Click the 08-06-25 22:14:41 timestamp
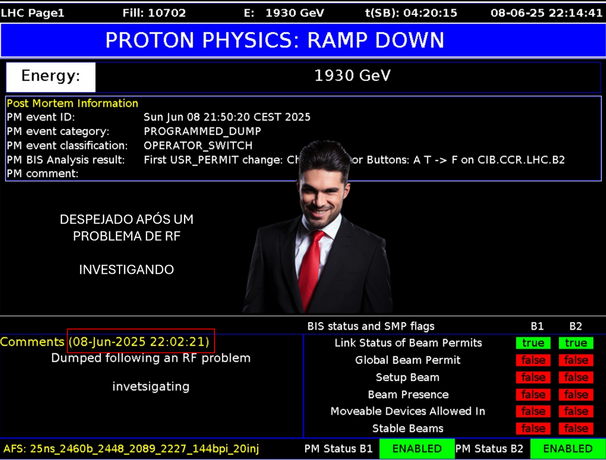606x460 pixels. (x=546, y=13)
